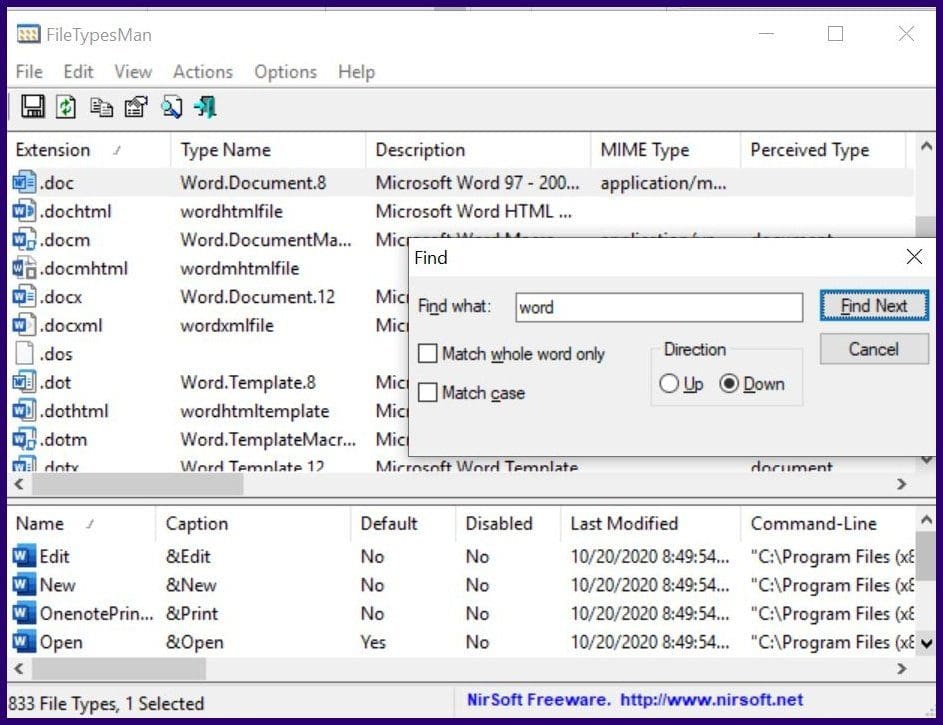Open the Options menu

click(x=285, y=72)
